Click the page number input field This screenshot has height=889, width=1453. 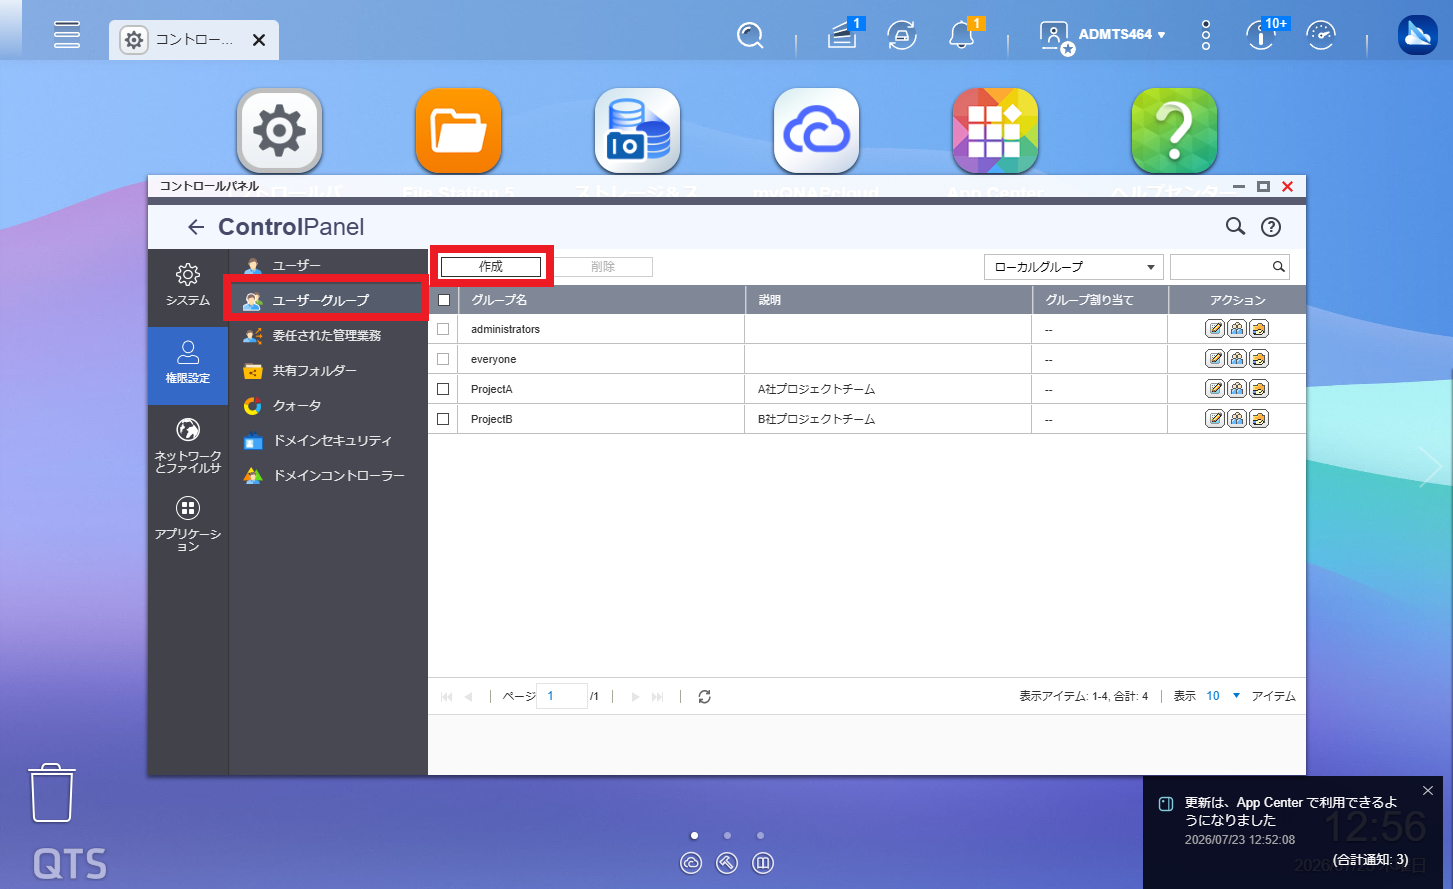tap(562, 696)
